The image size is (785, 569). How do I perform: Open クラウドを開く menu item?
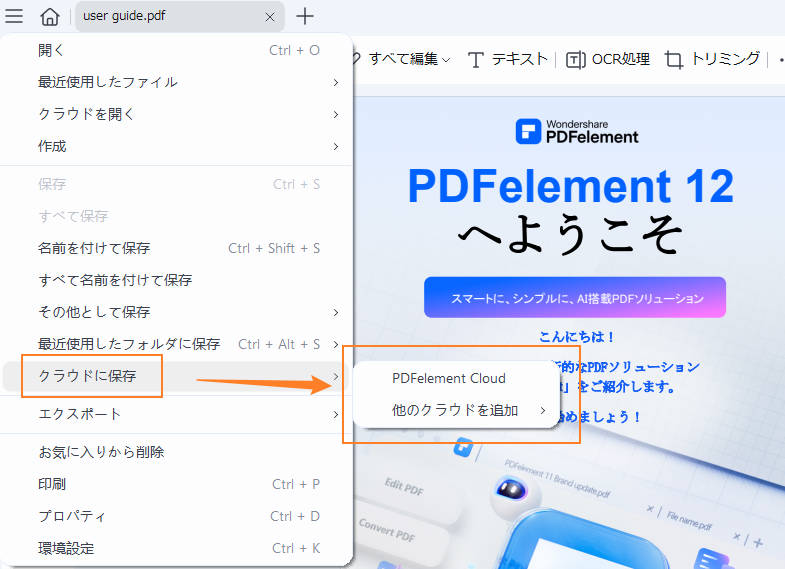[x=176, y=114]
